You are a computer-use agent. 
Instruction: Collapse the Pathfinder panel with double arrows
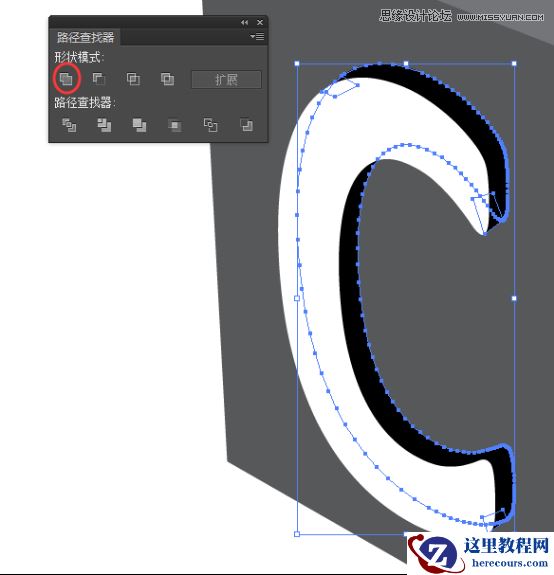245,22
